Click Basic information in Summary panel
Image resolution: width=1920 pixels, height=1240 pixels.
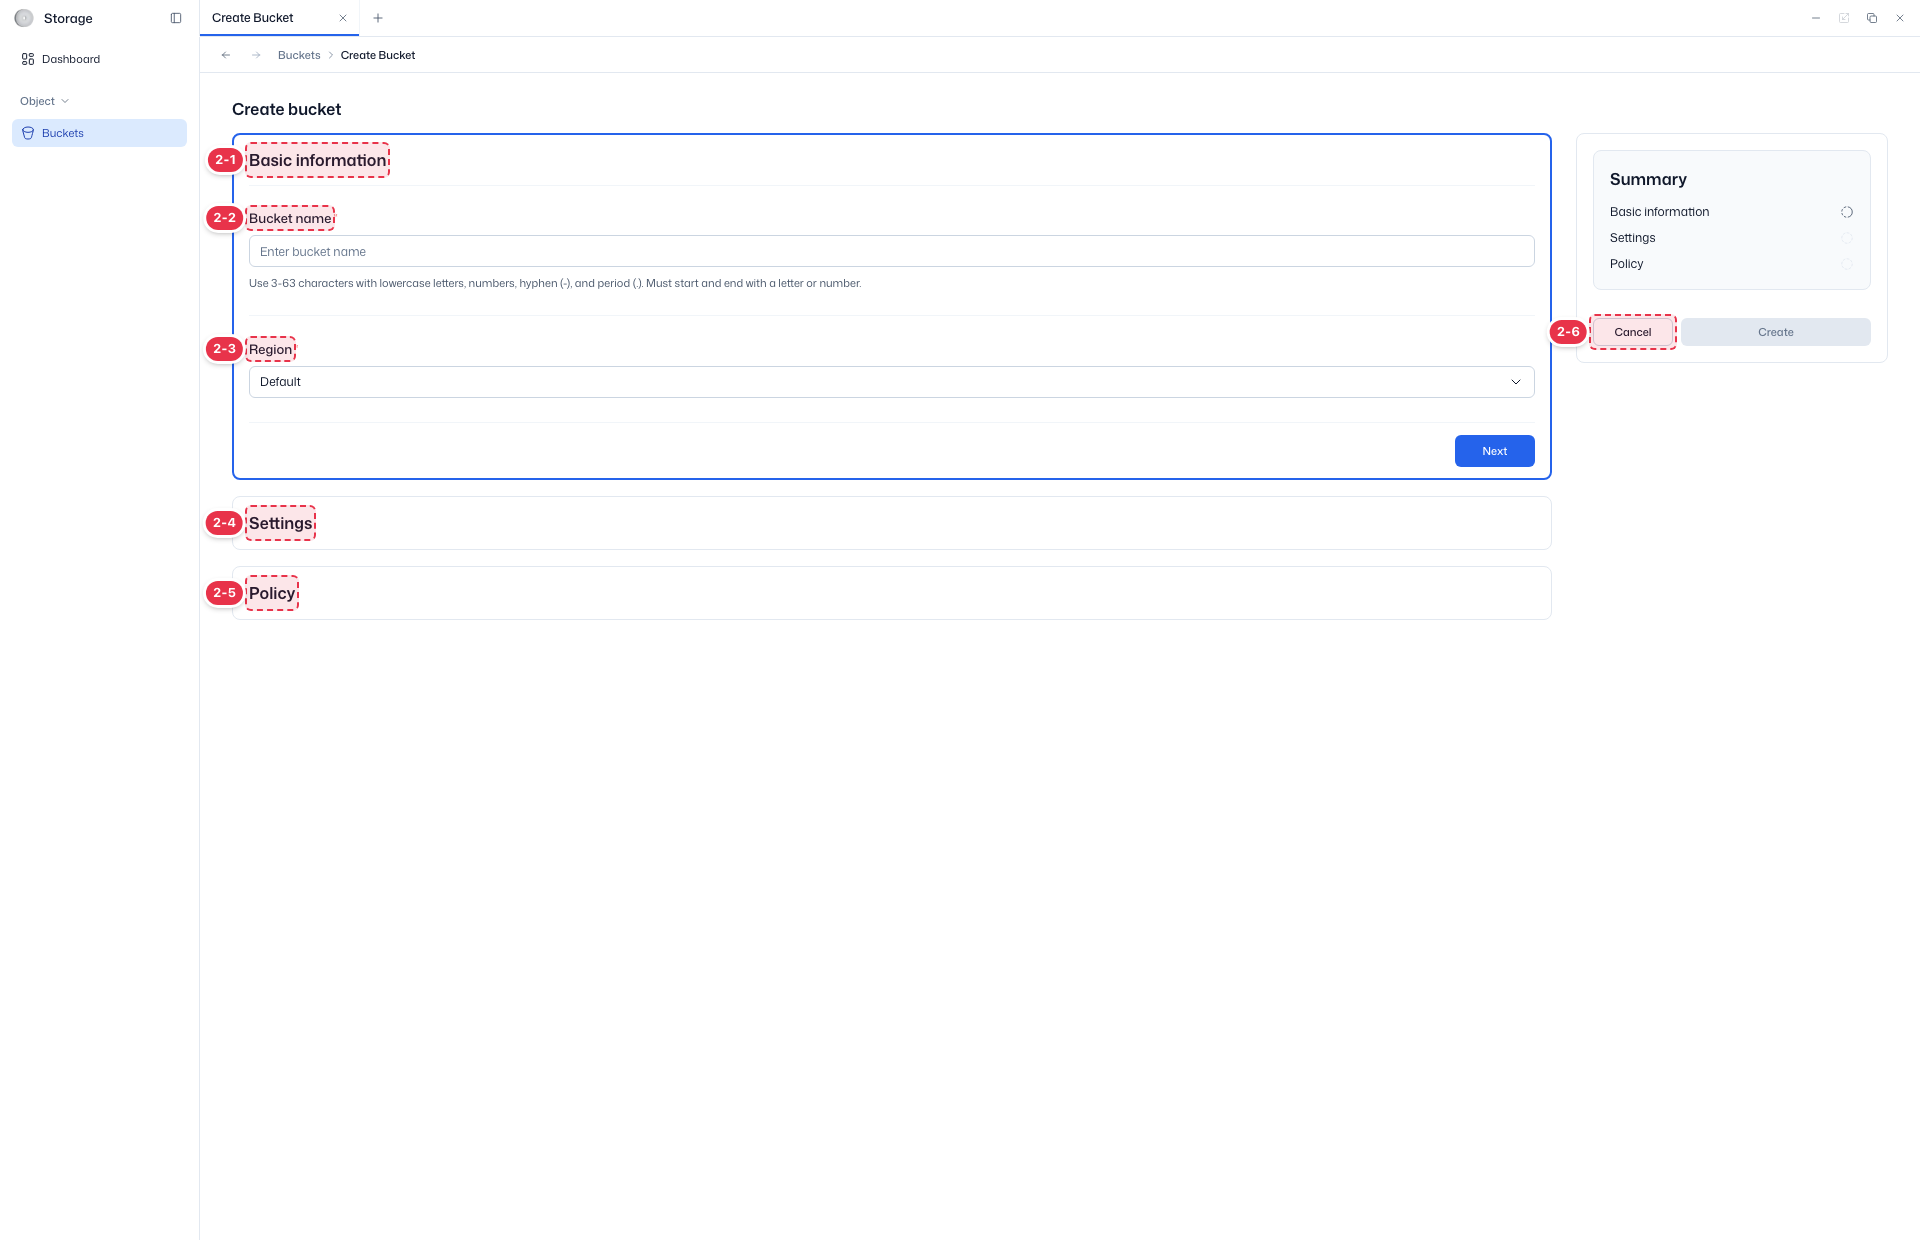tap(1660, 212)
